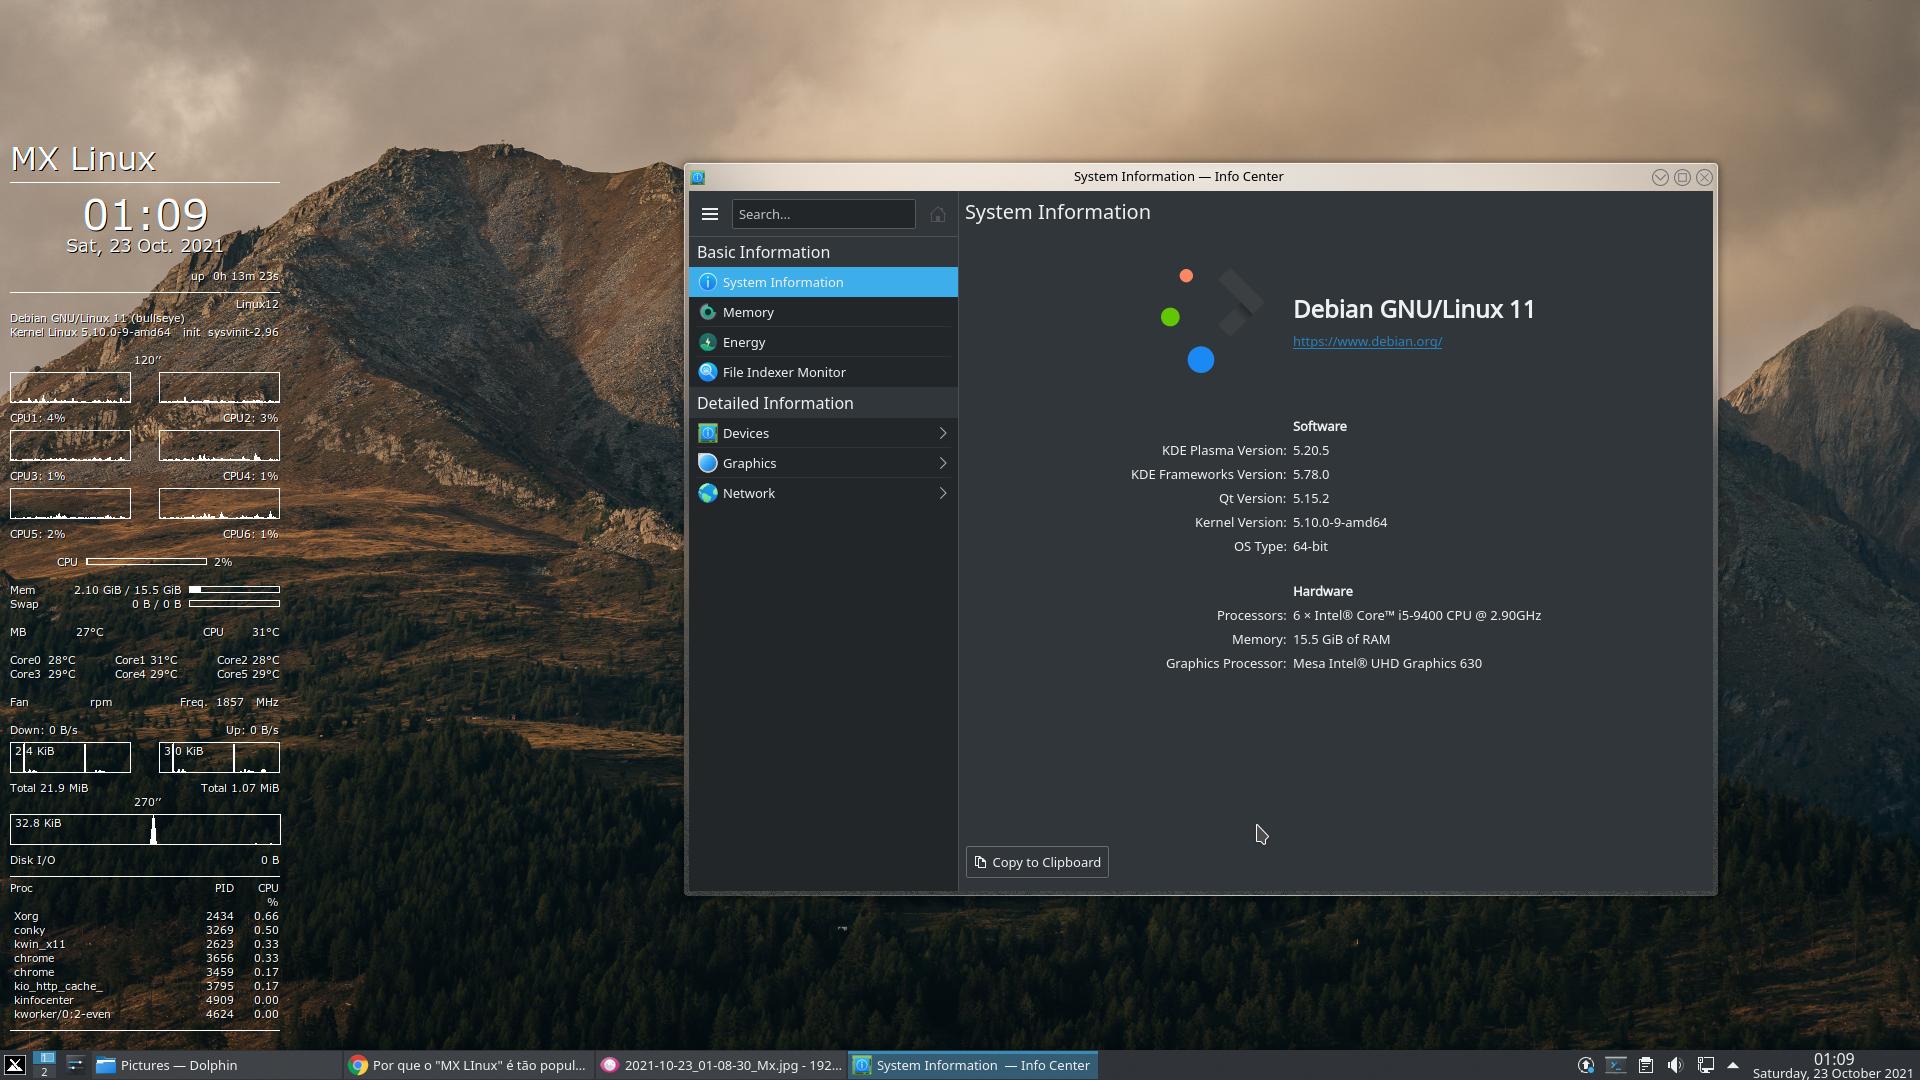The image size is (1920, 1080).
Task: Click the "kinfocenter" process row in Conky
Action: pyautogui.click(x=145, y=1000)
